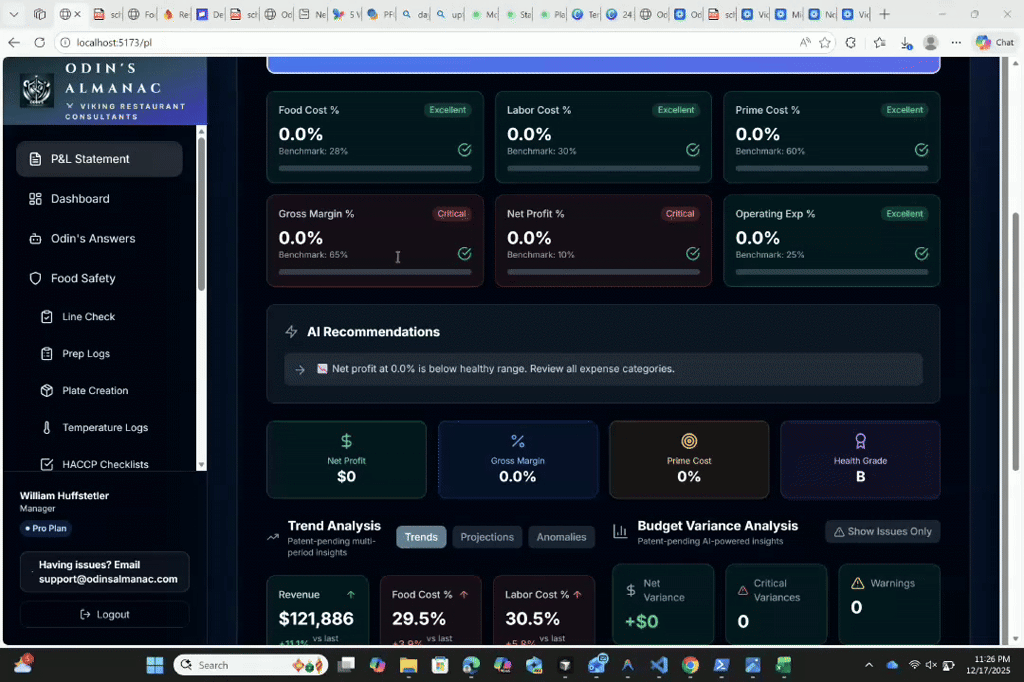Click the Food Cost % checkmark icon

(x=464, y=150)
